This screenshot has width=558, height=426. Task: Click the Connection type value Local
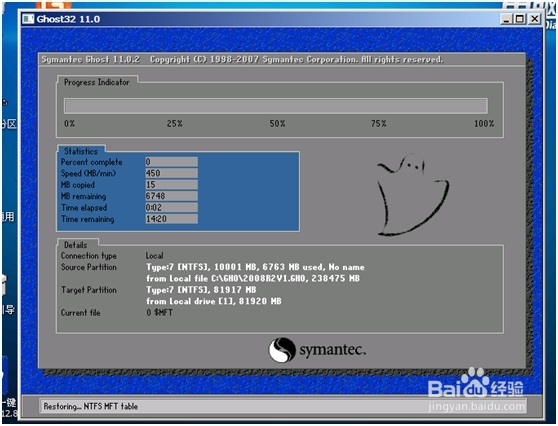coord(154,256)
